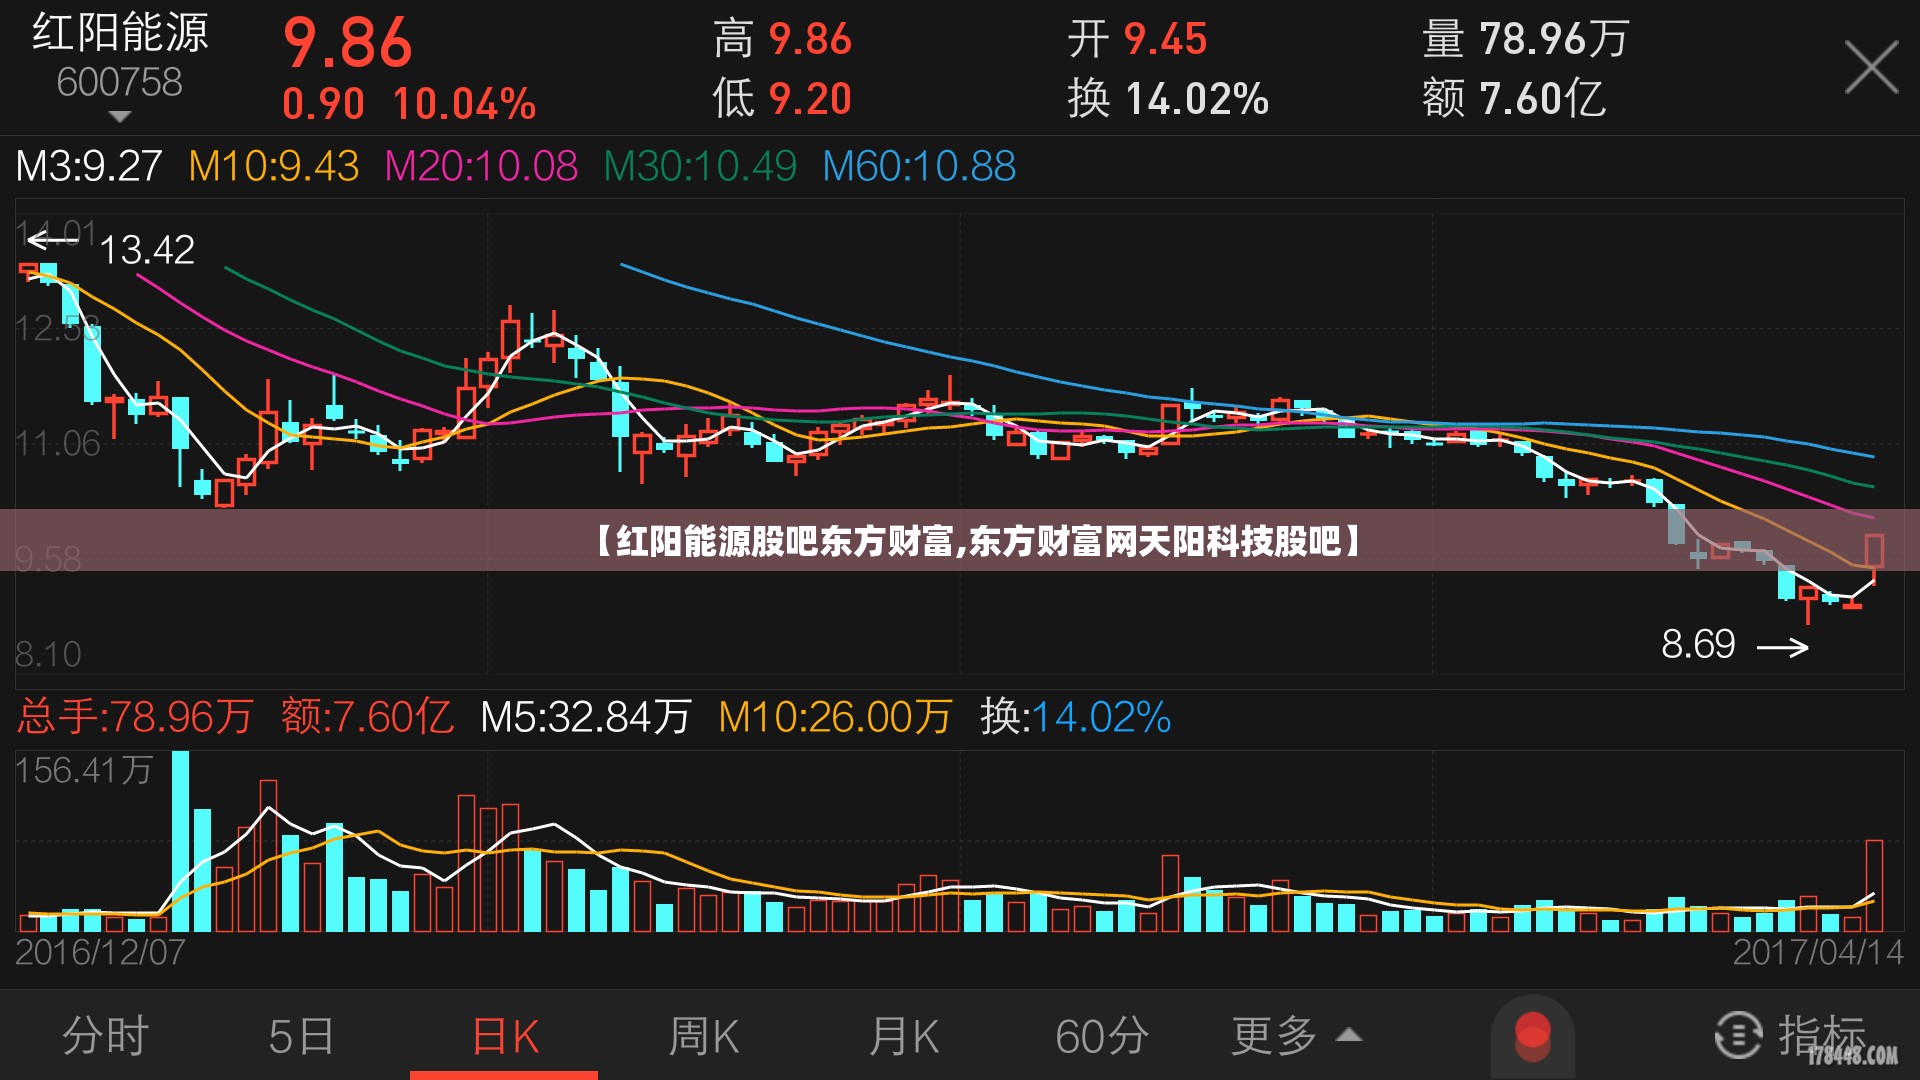Close the stock chart with X icon
1920x1080 pixels.
click(1871, 68)
